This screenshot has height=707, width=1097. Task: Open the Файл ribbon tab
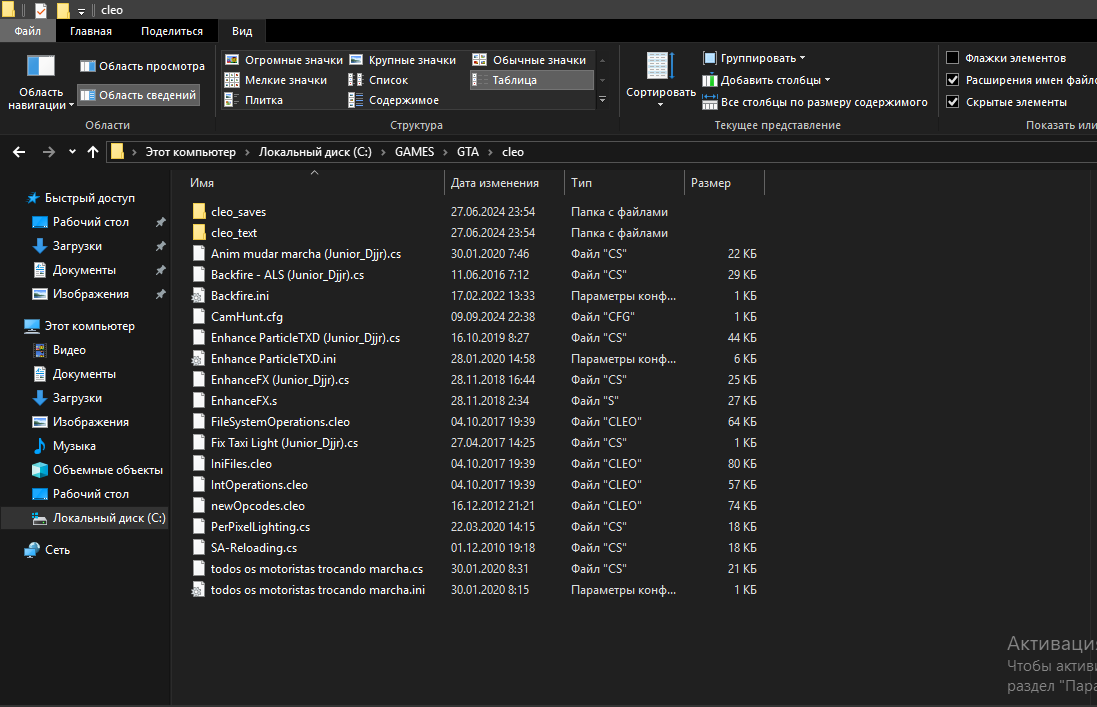pyautogui.click(x=27, y=31)
